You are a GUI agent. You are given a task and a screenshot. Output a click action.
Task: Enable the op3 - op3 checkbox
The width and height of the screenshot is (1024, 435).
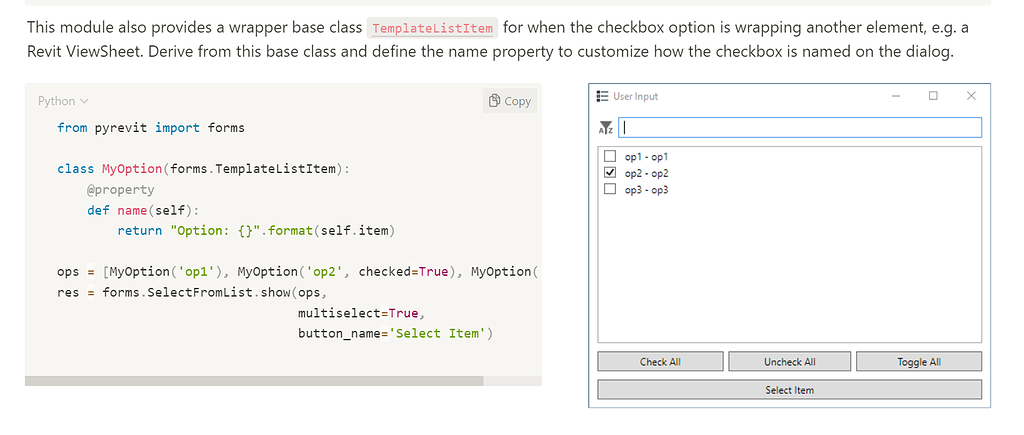tap(609, 189)
